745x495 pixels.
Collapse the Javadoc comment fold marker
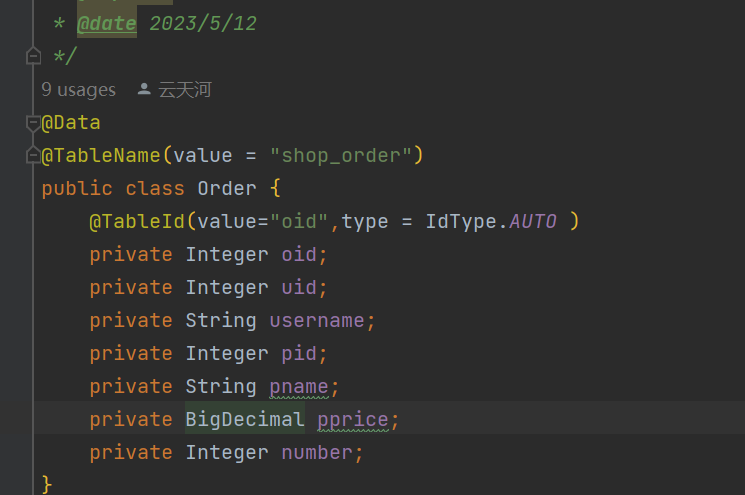(x=33, y=57)
